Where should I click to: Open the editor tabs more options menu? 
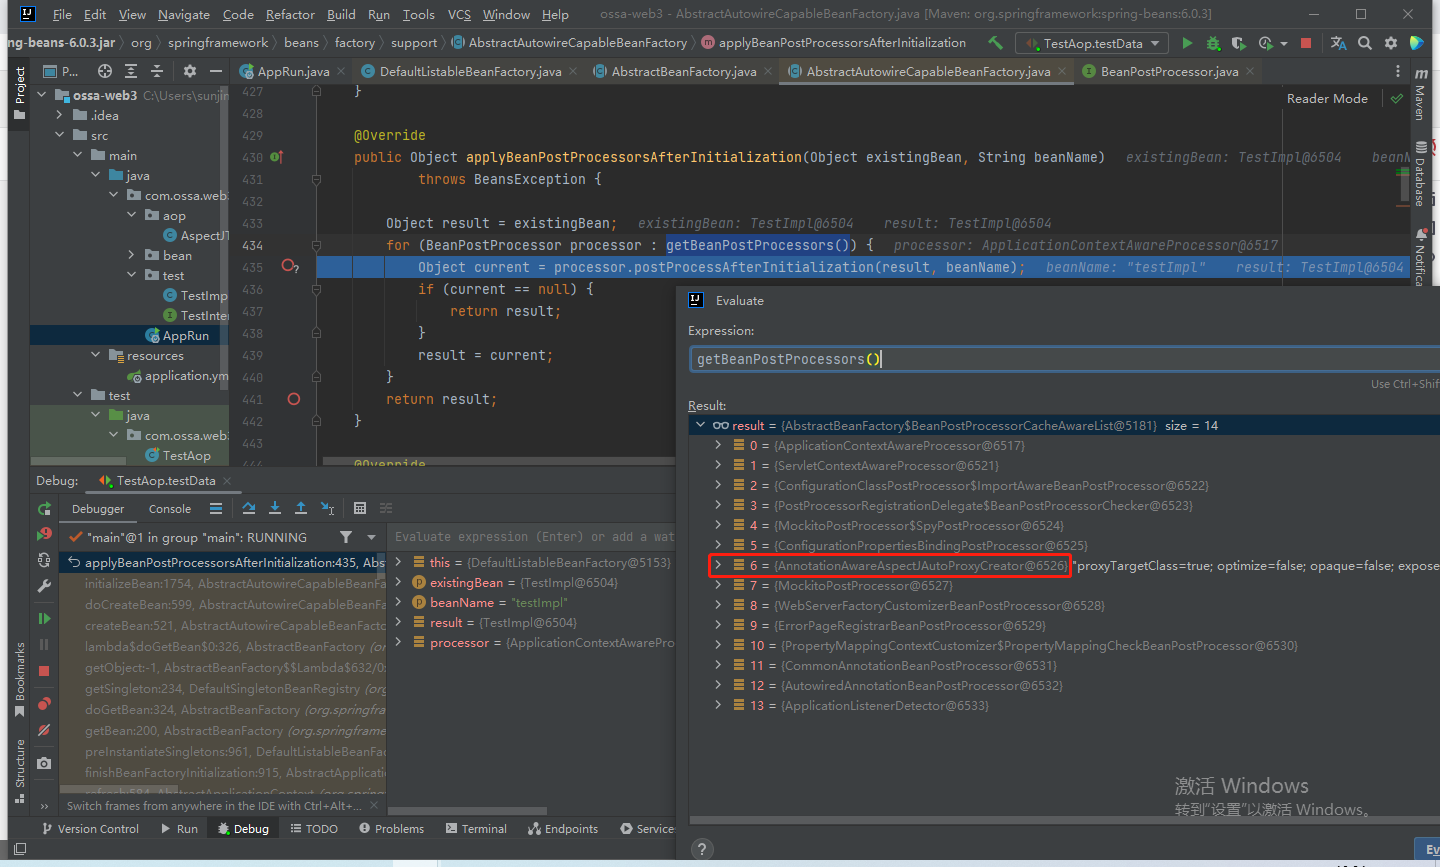(x=1397, y=71)
